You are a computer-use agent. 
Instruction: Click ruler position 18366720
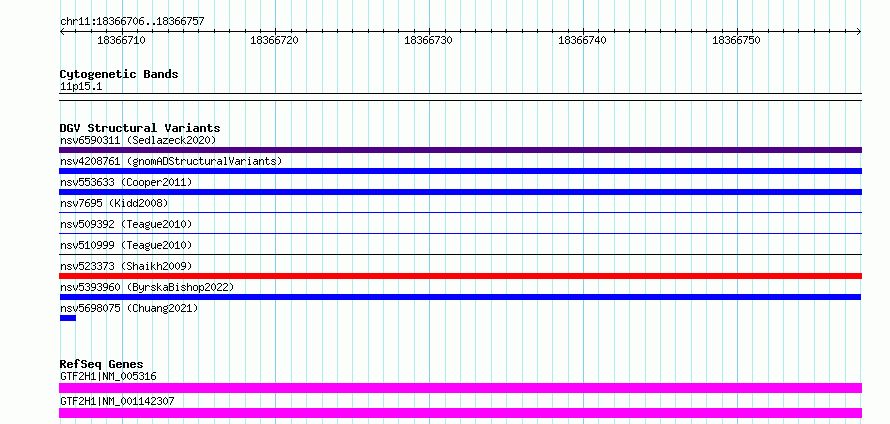(275, 40)
